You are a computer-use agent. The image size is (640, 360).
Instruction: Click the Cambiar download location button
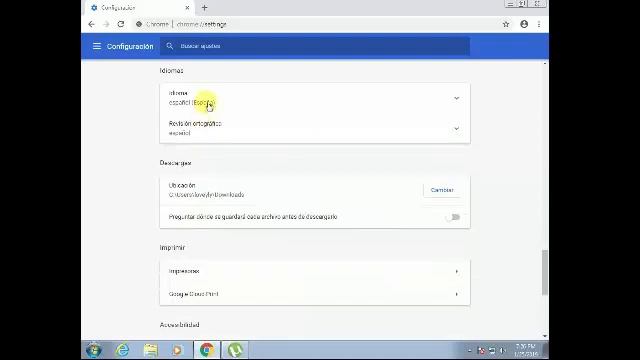(x=442, y=190)
